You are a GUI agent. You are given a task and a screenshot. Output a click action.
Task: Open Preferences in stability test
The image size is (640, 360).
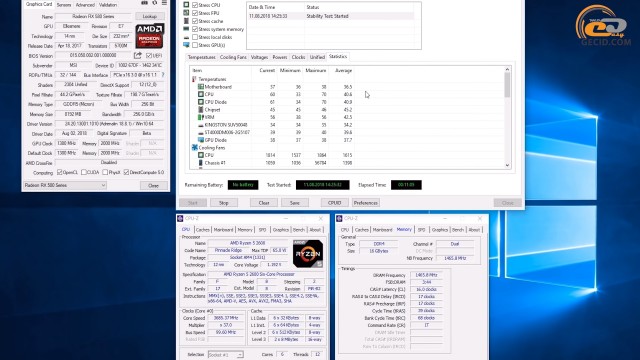[x=366, y=203]
